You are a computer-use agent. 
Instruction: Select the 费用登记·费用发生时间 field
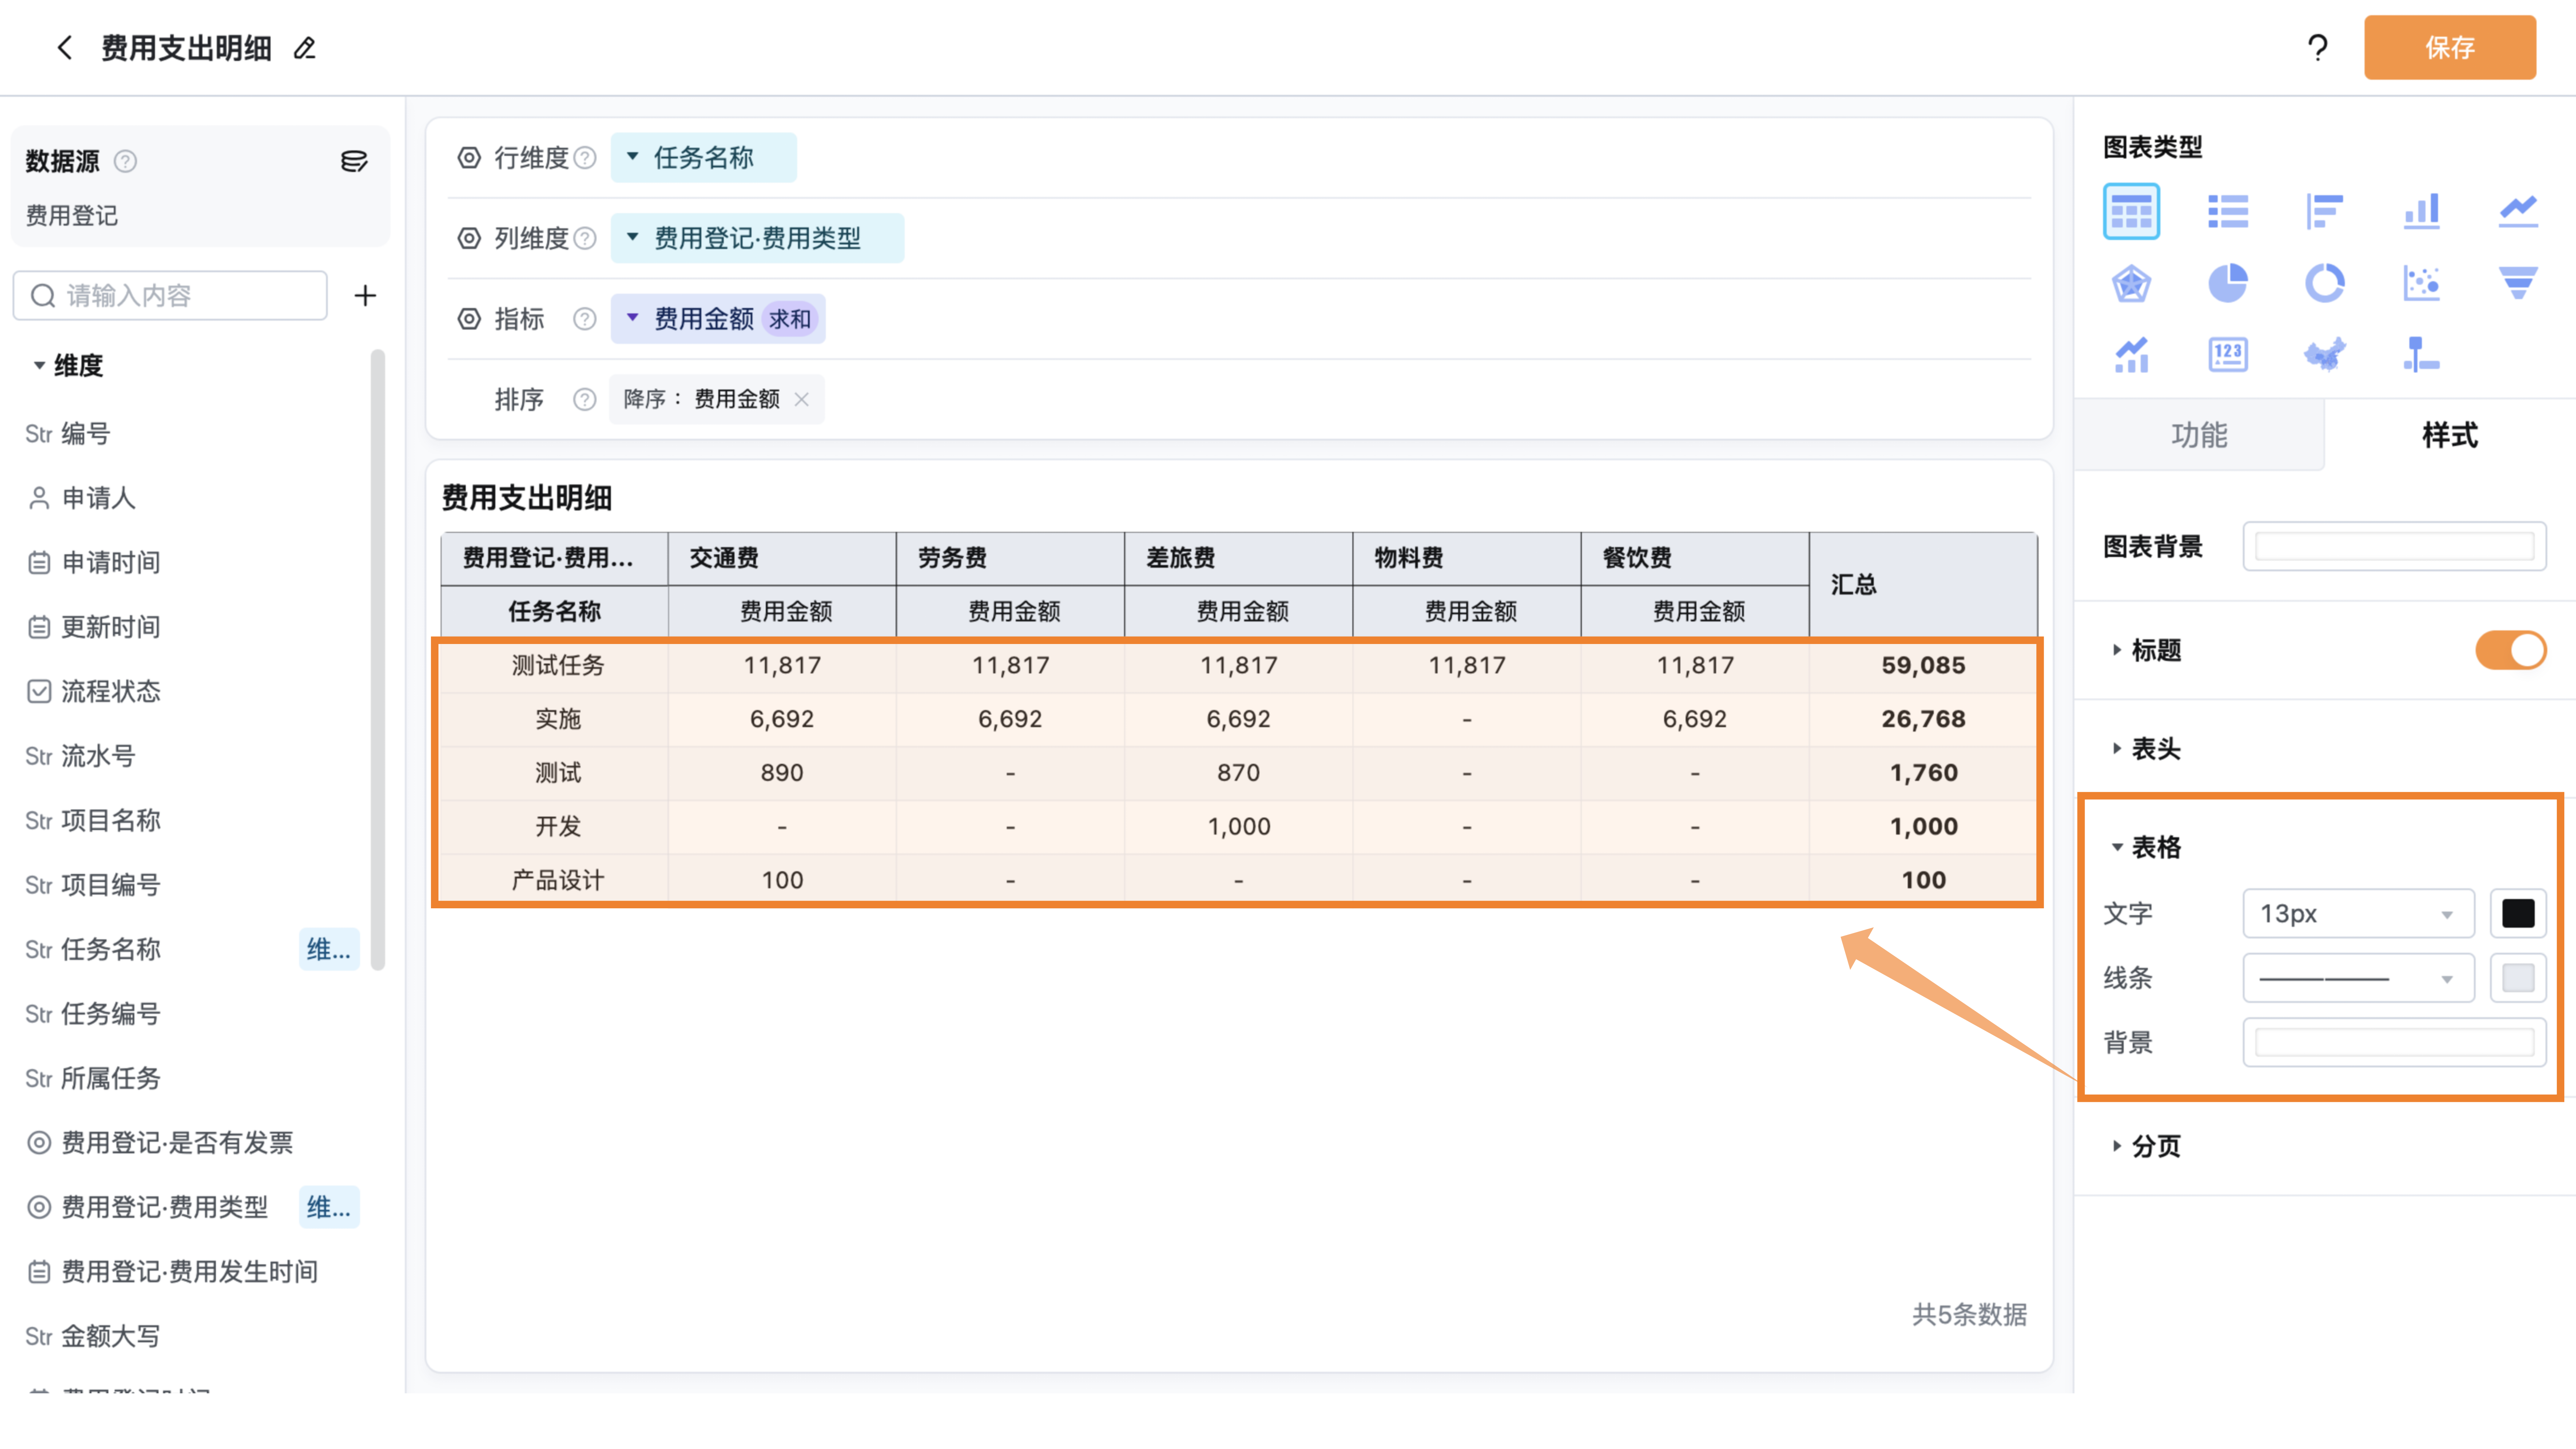(172, 1272)
